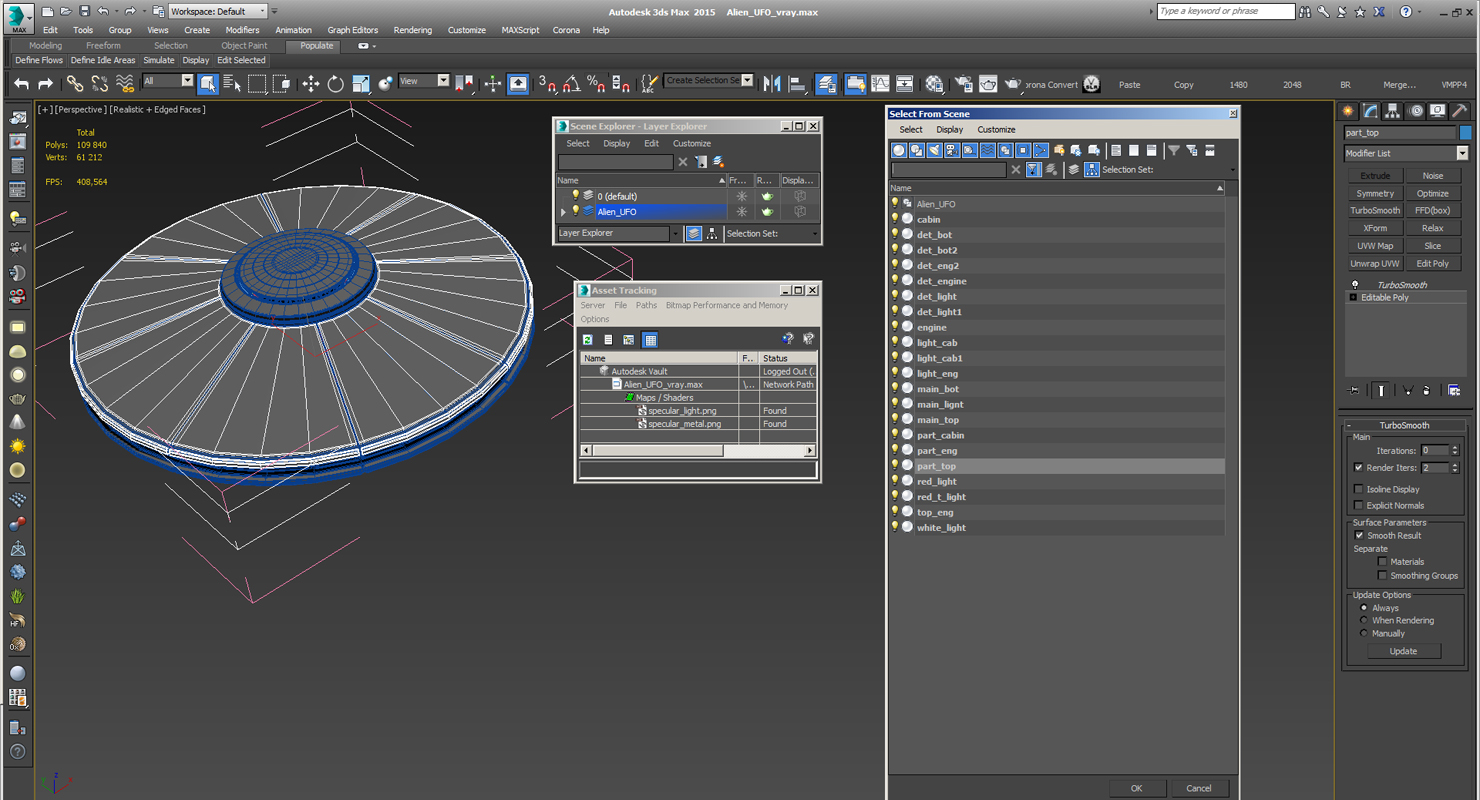1480x800 pixels.
Task: Toggle the 3D Snaps magnet
Action: click(547, 84)
